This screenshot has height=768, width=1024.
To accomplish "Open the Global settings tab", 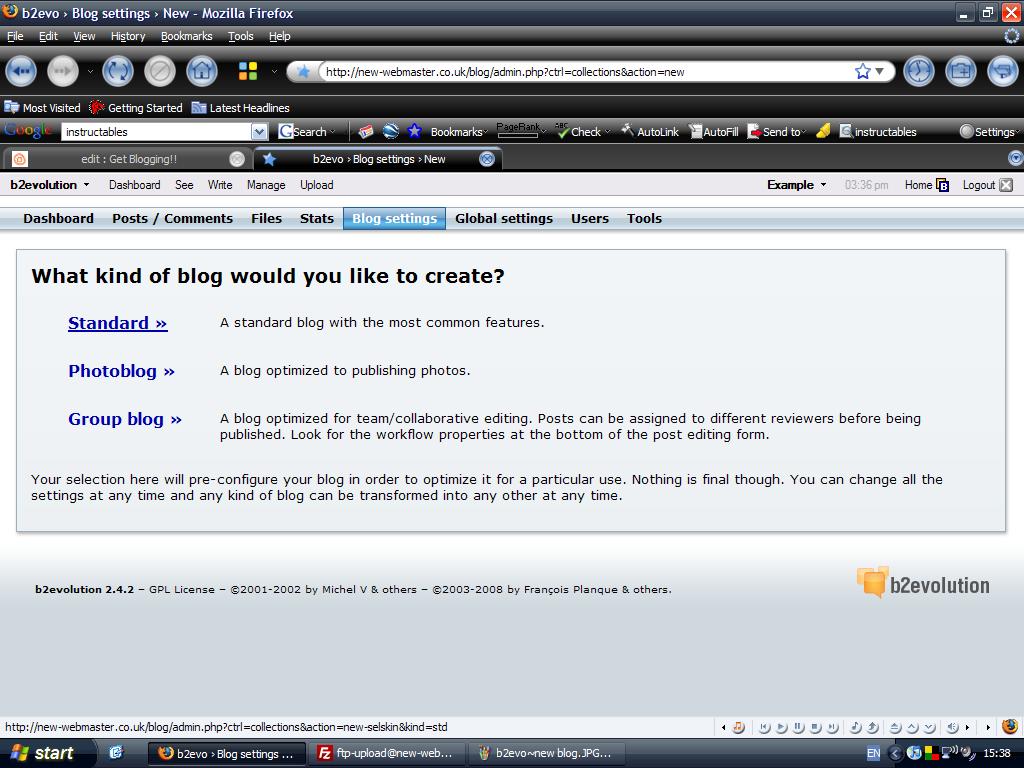I will (x=504, y=218).
